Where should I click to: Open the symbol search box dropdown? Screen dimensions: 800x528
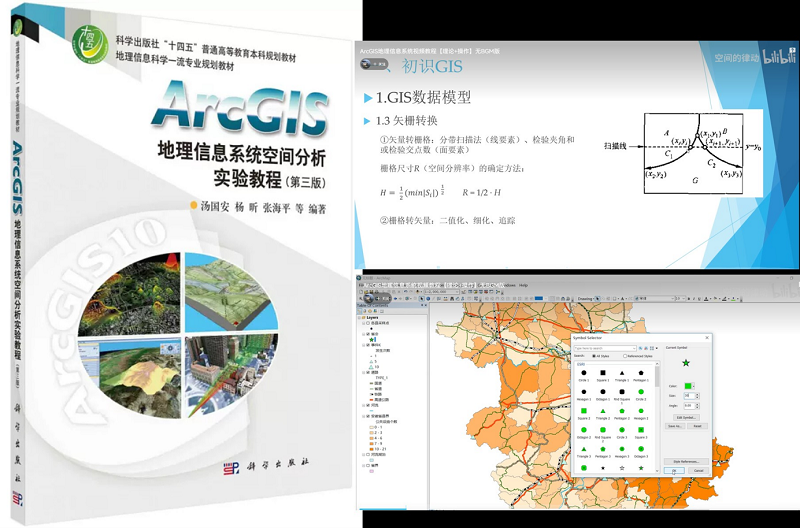[x=634, y=348]
